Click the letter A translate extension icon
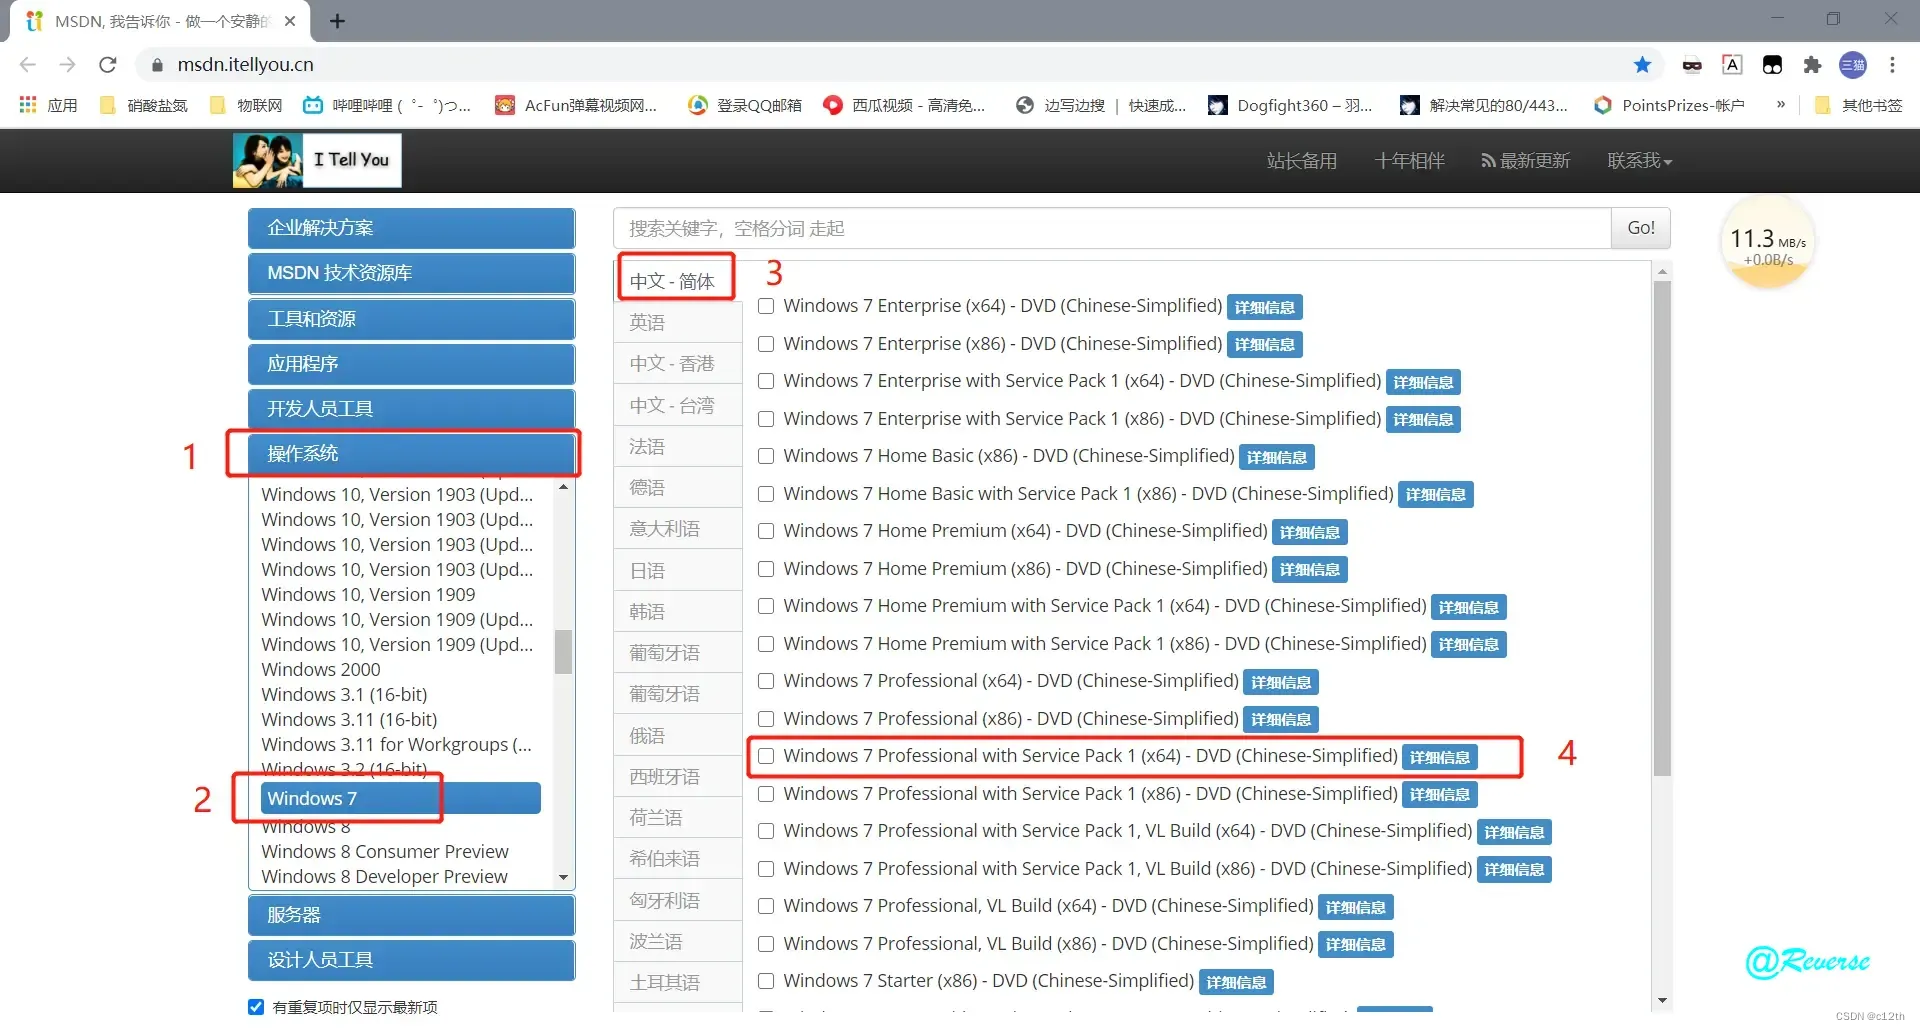 [x=1732, y=65]
